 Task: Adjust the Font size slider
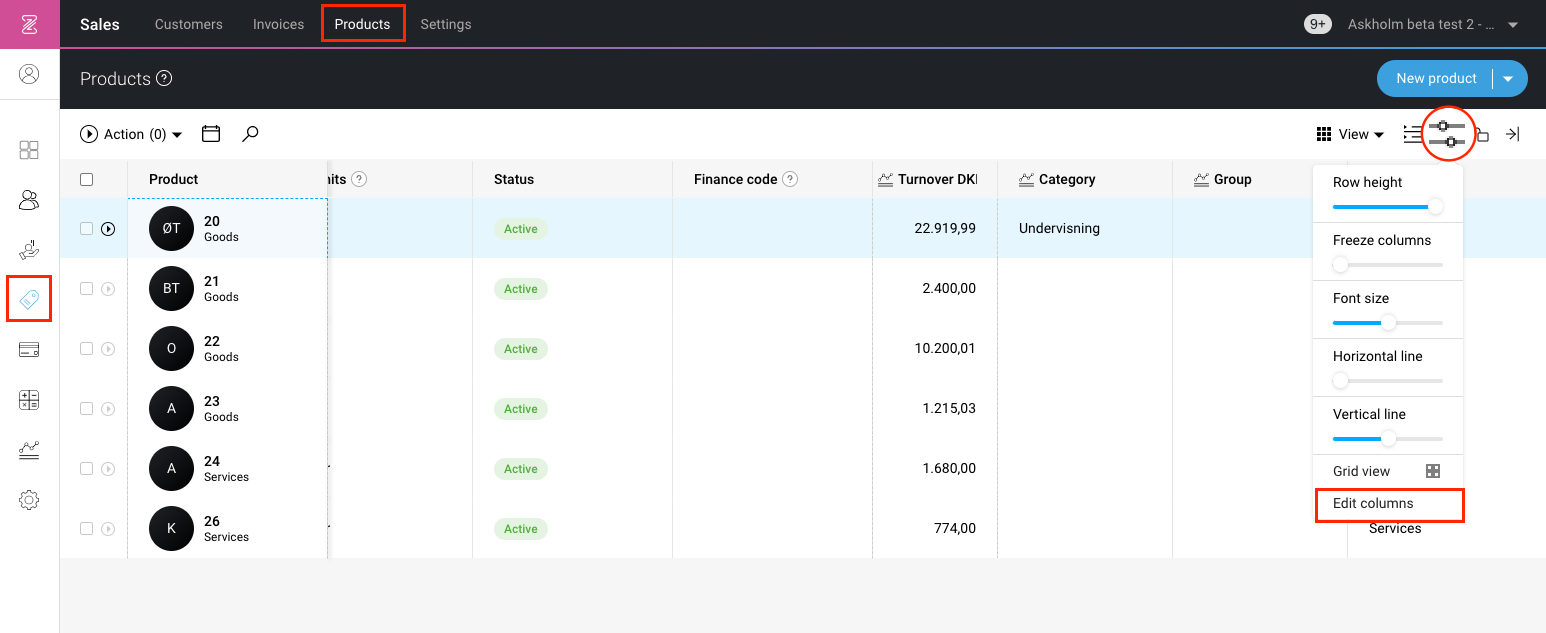[x=1388, y=323]
